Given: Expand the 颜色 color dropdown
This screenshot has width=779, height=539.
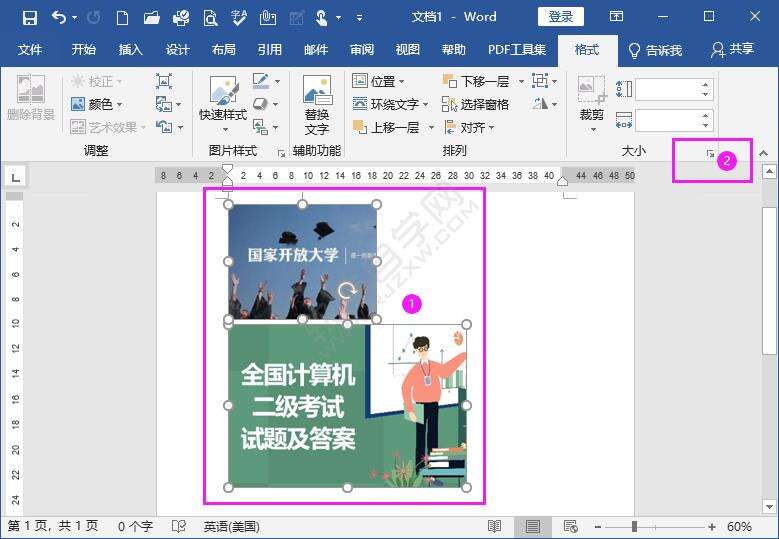Looking at the screenshot, I should click(x=120, y=105).
